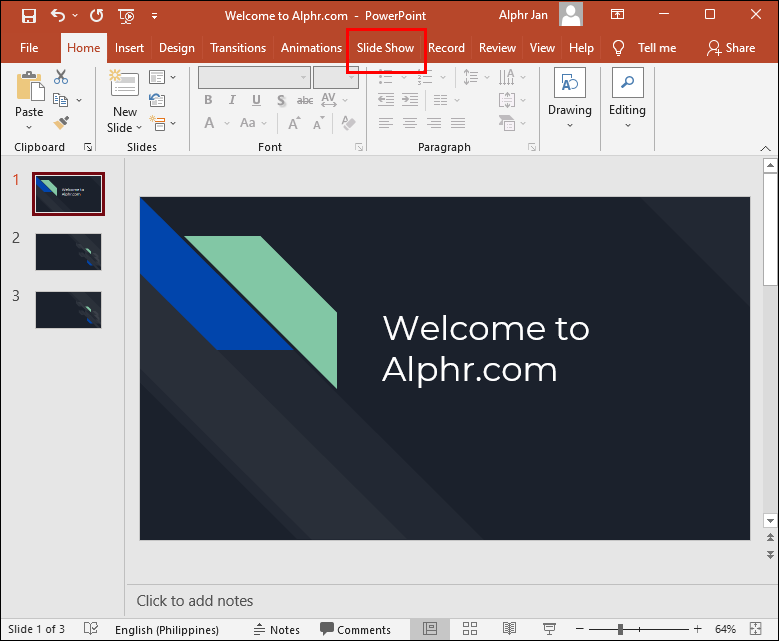This screenshot has width=779, height=641.
Task: Click the New Slide icon
Action: [x=124, y=82]
